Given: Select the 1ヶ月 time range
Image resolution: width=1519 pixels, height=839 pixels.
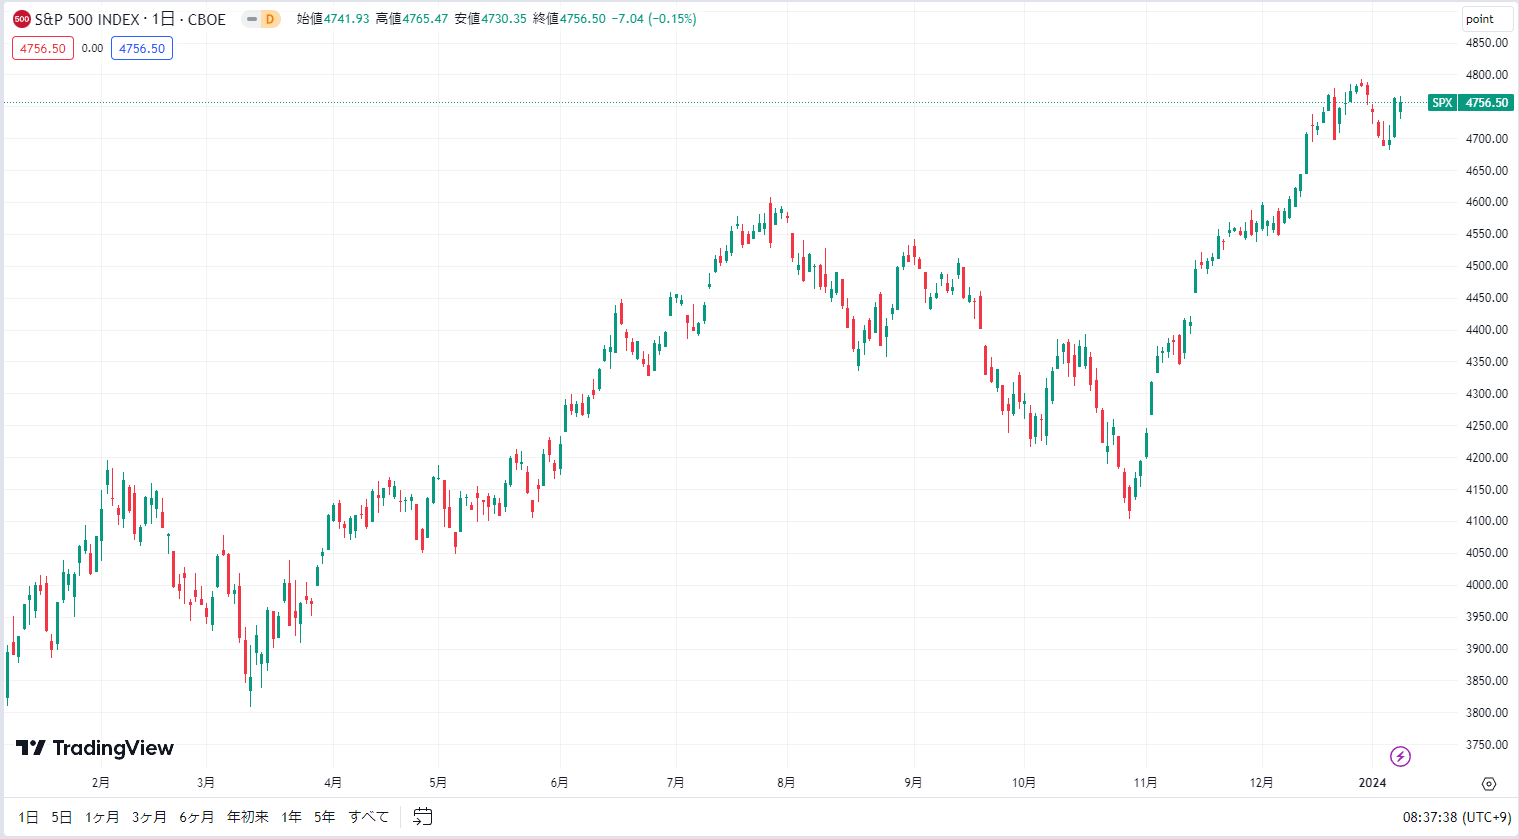Looking at the screenshot, I should tap(102, 817).
